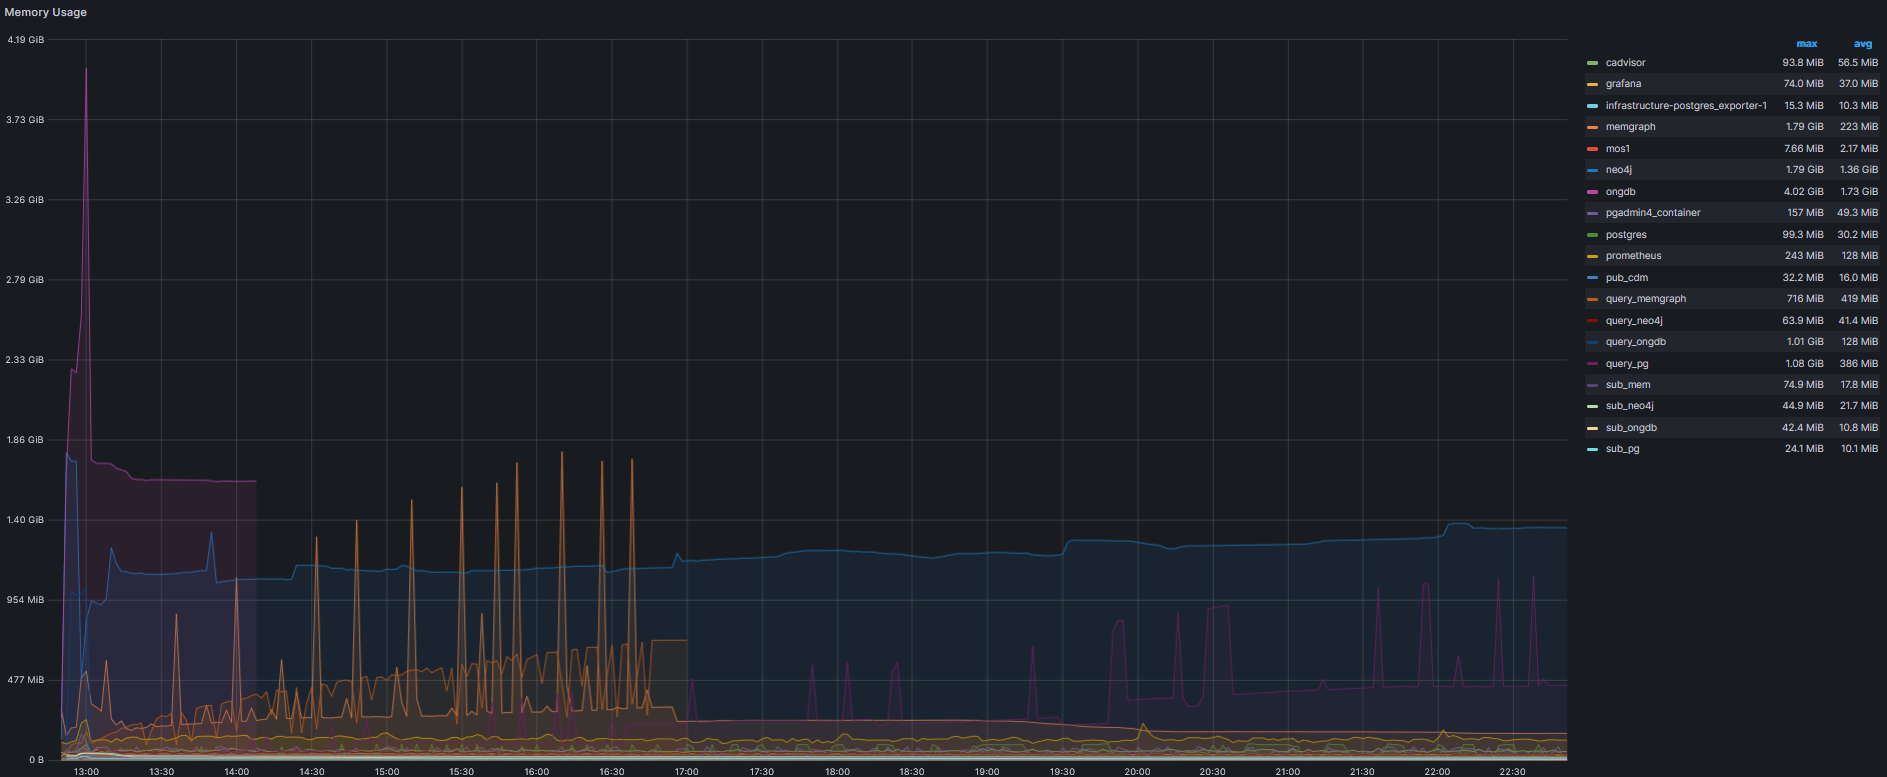
Task: Open color picker for query_pg swatch
Action: coord(1592,364)
